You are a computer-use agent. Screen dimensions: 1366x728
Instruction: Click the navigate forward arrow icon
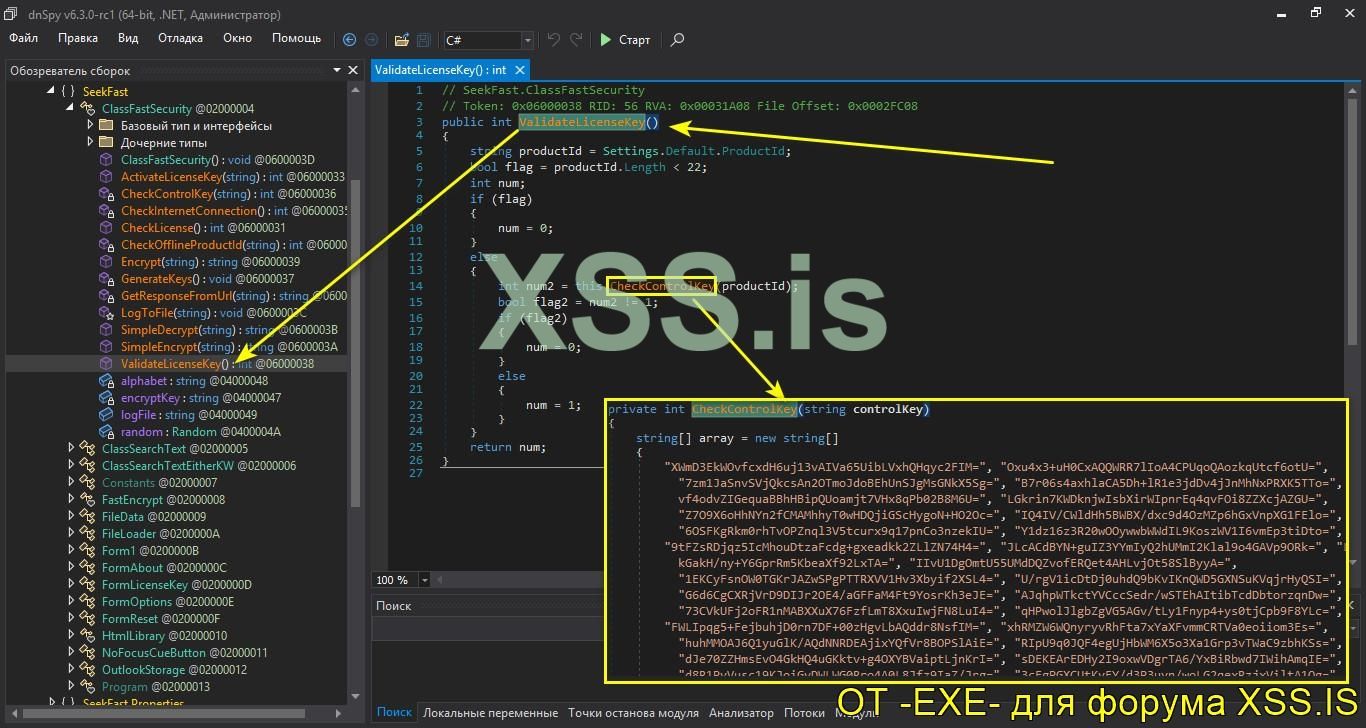tap(372, 40)
